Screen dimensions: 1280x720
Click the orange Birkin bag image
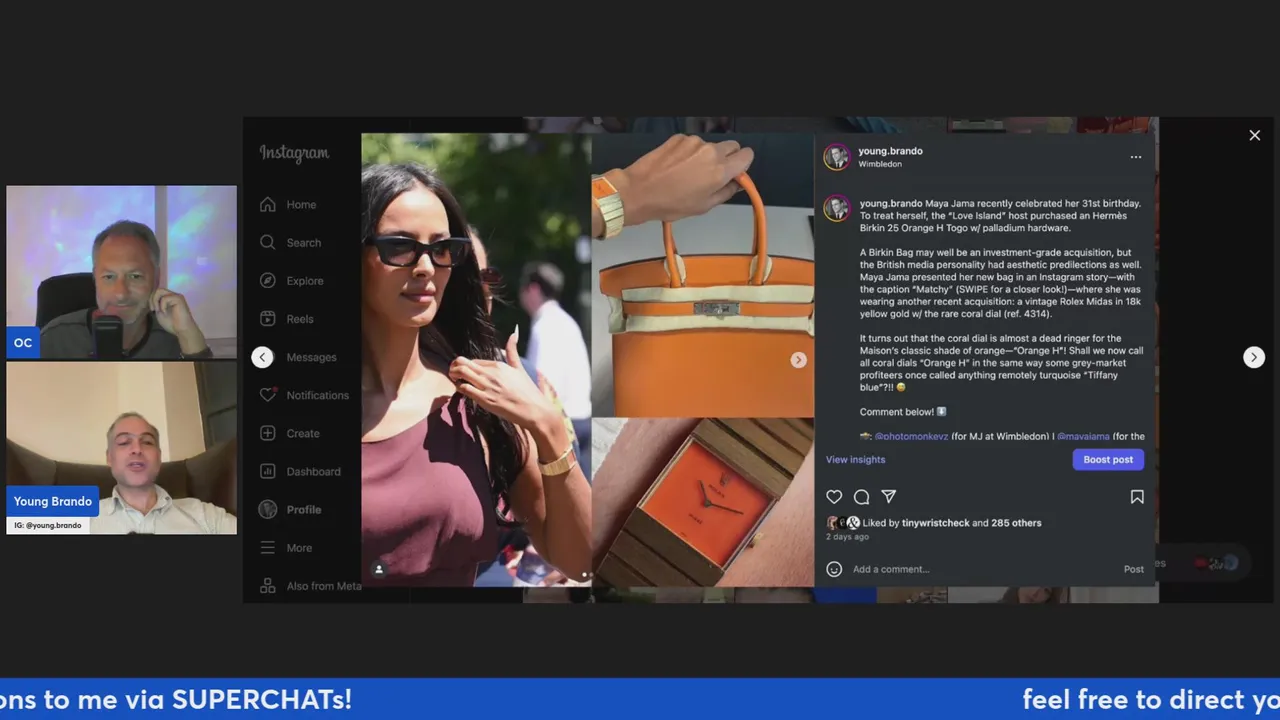[x=703, y=275]
